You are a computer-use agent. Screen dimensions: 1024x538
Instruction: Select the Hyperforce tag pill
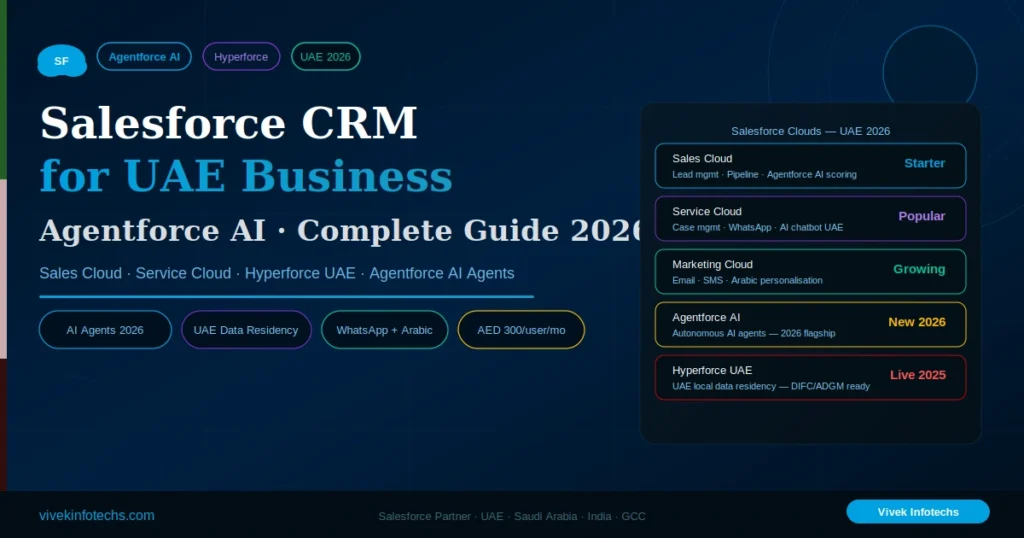(241, 57)
